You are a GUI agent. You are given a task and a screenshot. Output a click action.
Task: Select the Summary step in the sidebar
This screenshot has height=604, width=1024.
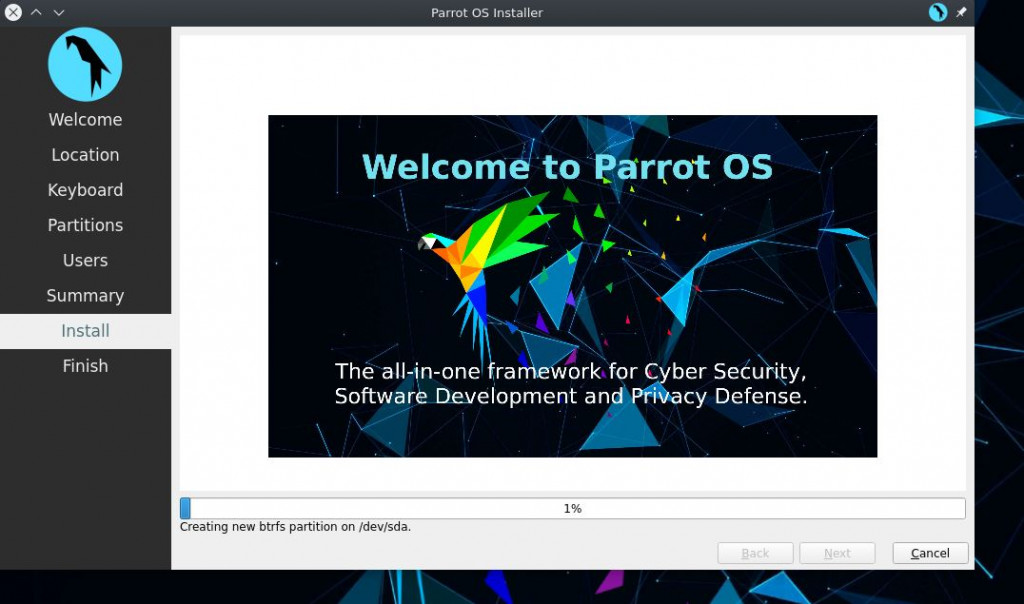86,296
